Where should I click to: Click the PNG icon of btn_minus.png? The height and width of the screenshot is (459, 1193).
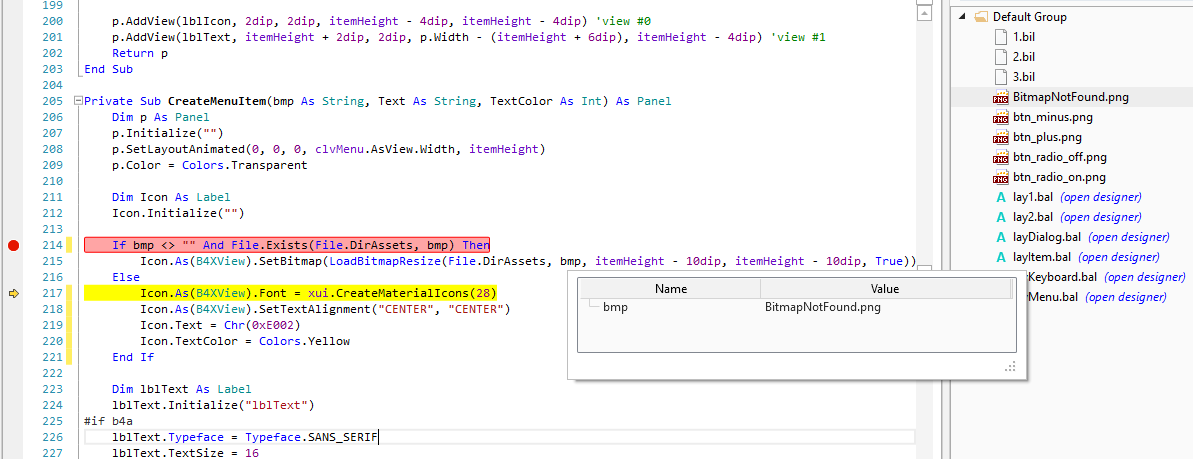click(1001, 117)
